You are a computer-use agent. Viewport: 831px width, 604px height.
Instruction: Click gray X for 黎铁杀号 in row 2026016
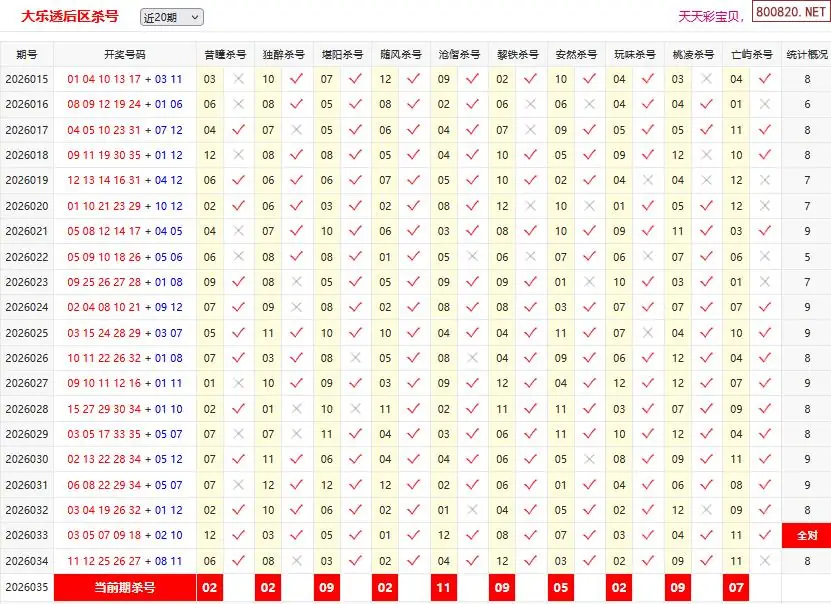[531, 104]
